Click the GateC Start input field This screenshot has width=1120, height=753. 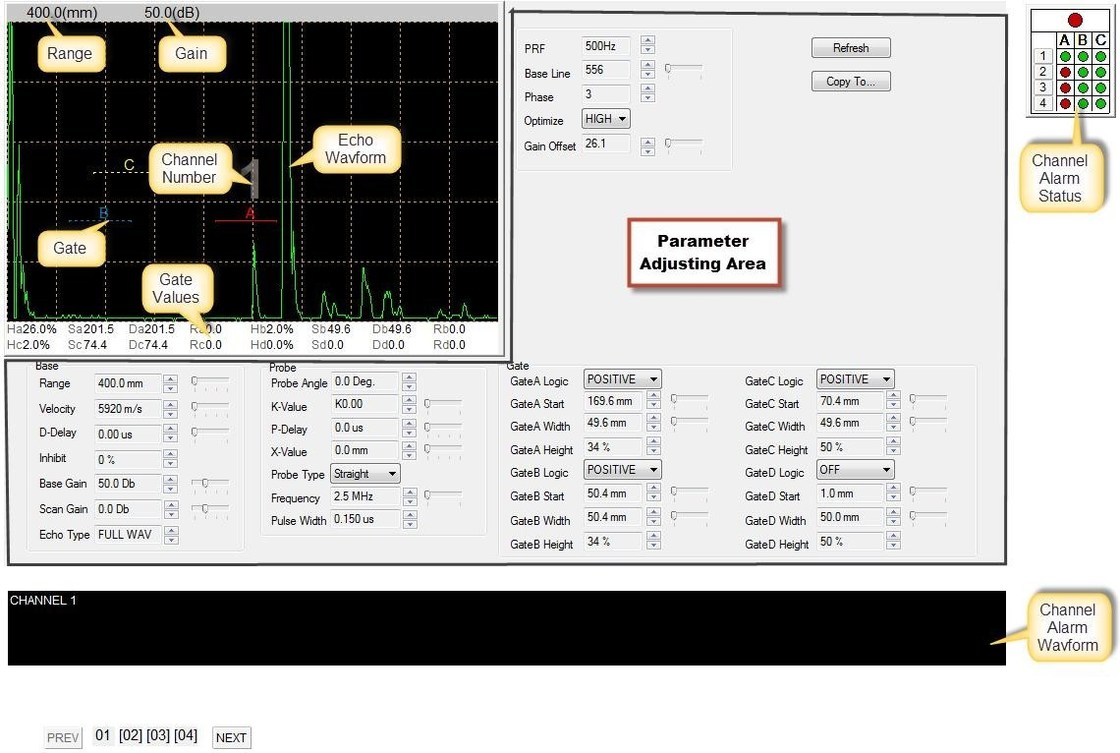pyautogui.click(x=849, y=402)
